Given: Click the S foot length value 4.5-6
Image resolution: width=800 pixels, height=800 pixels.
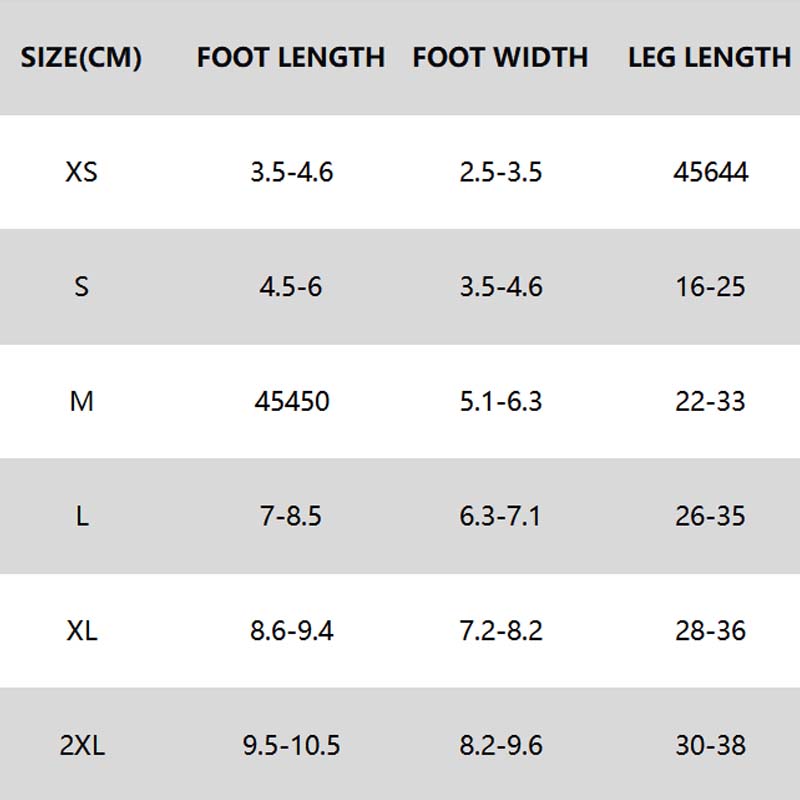Looking at the screenshot, I should click(x=291, y=287).
